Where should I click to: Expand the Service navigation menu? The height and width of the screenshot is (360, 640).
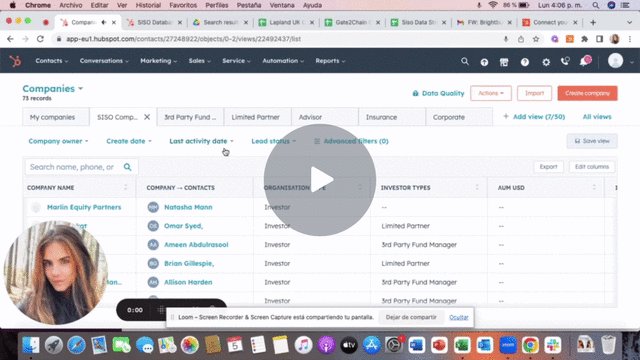tap(236, 61)
